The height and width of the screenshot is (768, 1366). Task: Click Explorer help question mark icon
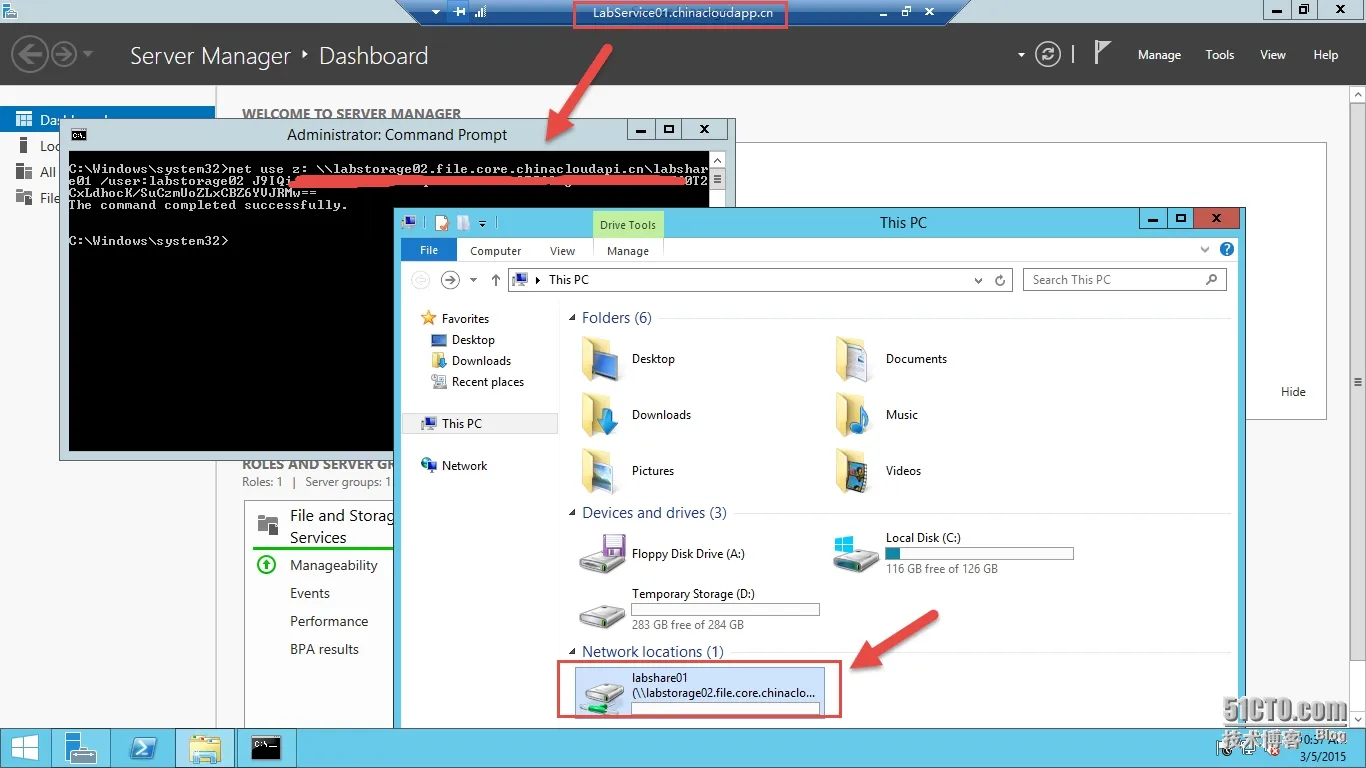[x=1227, y=250]
